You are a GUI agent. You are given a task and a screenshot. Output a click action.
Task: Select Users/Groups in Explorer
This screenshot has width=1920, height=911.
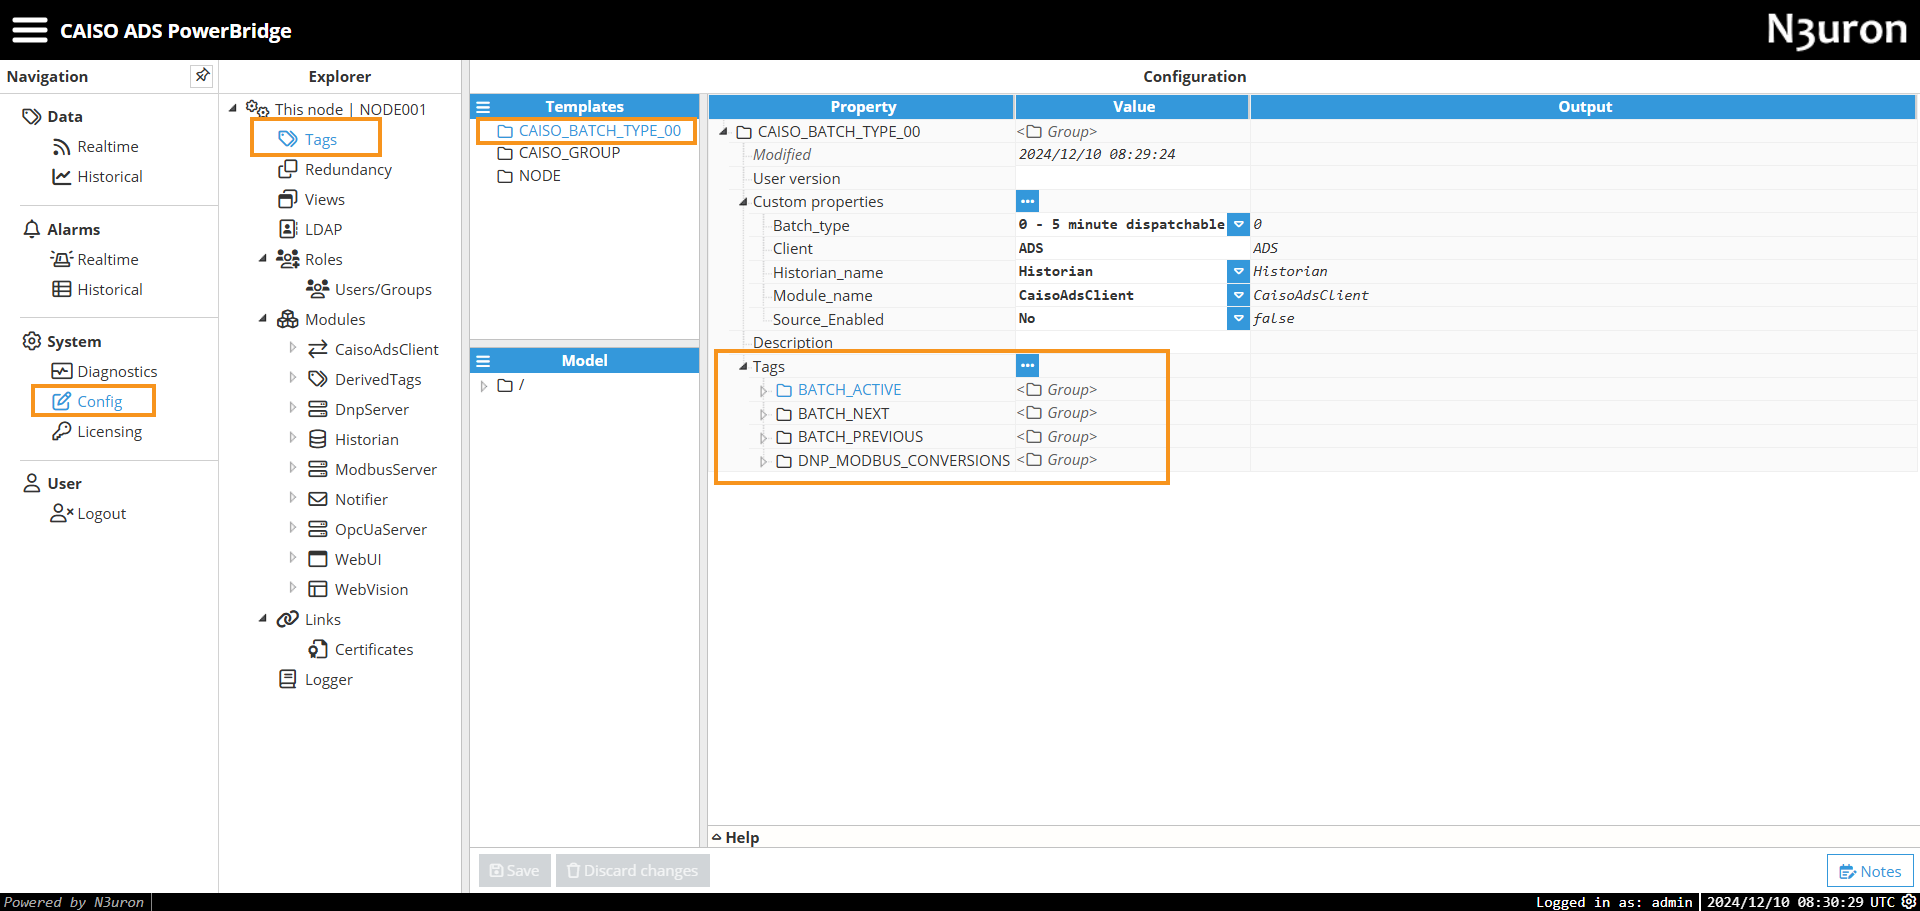coord(383,290)
